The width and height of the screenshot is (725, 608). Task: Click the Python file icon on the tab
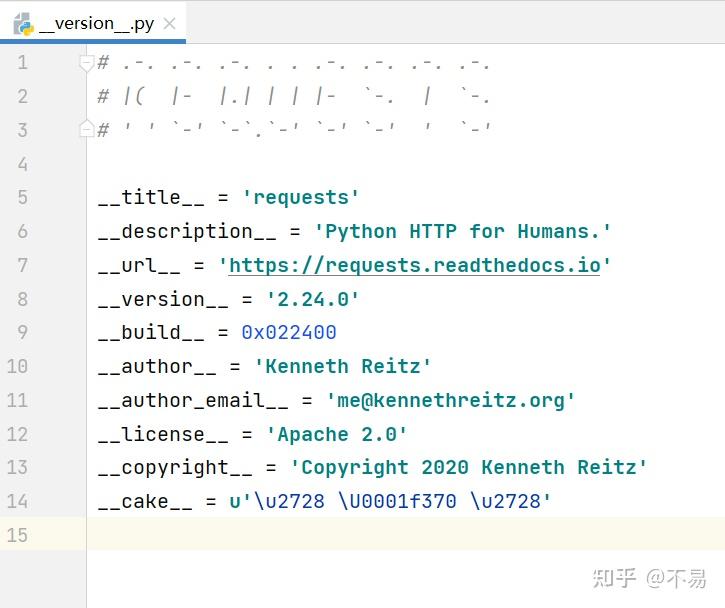[x=23, y=24]
